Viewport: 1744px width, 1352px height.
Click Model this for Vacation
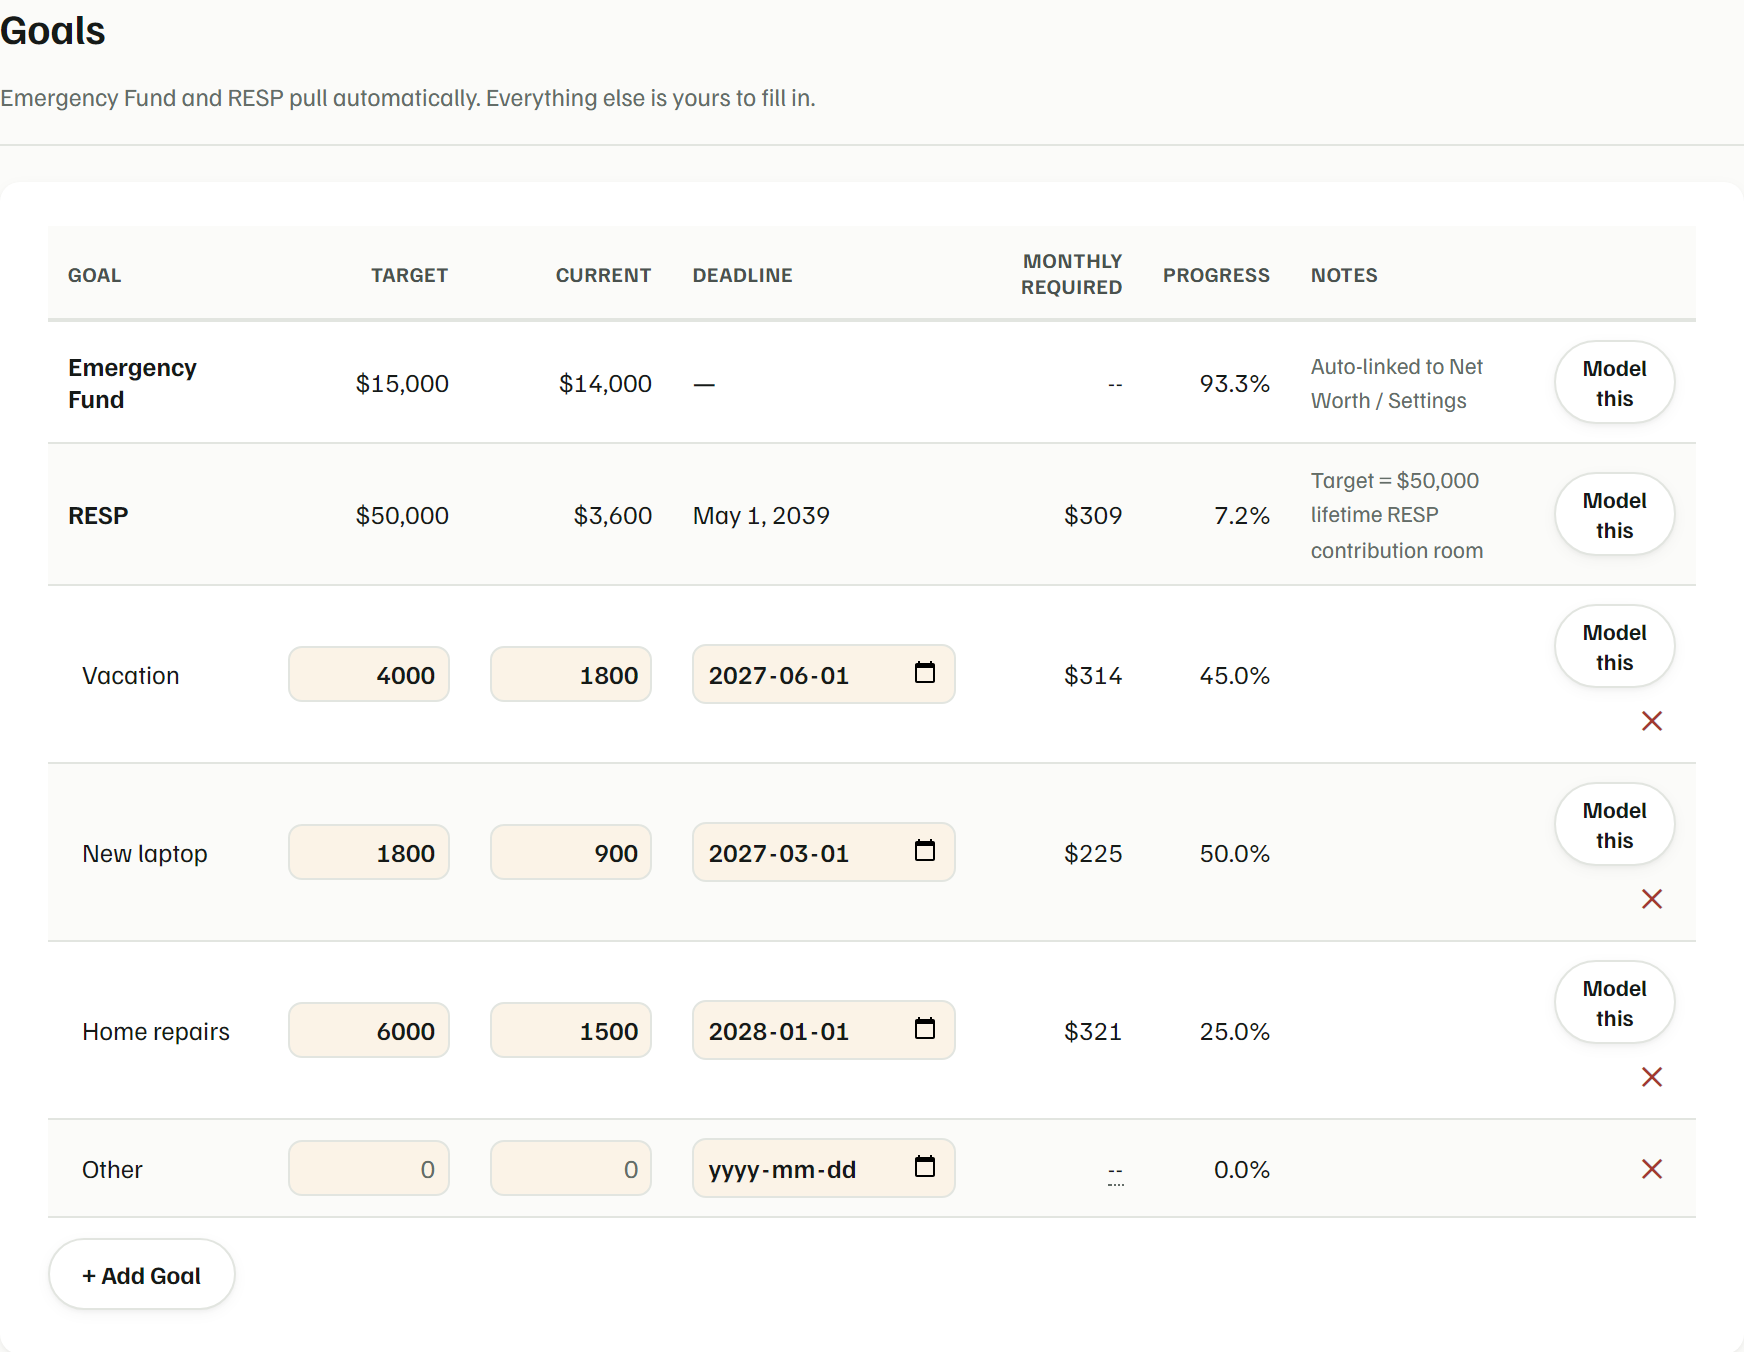point(1614,647)
